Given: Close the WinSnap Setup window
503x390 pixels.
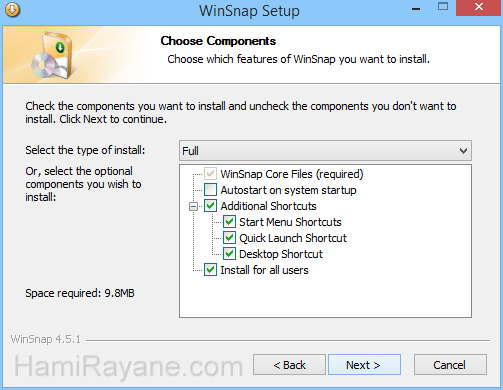Looking at the screenshot, I should [x=479, y=8].
